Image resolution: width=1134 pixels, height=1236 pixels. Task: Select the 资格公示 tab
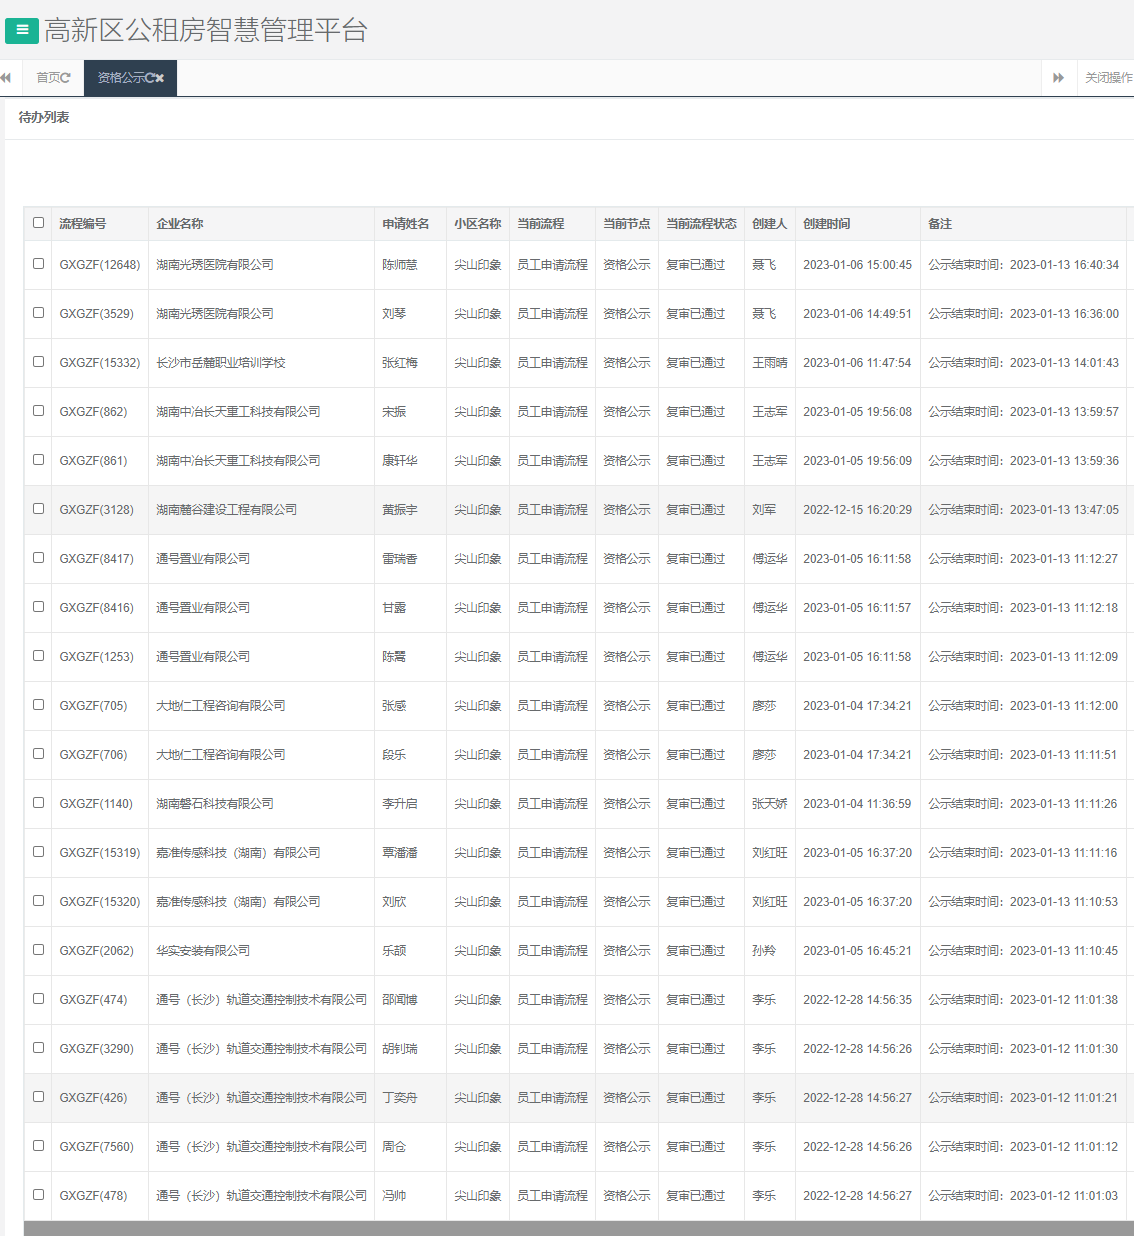click(120, 78)
